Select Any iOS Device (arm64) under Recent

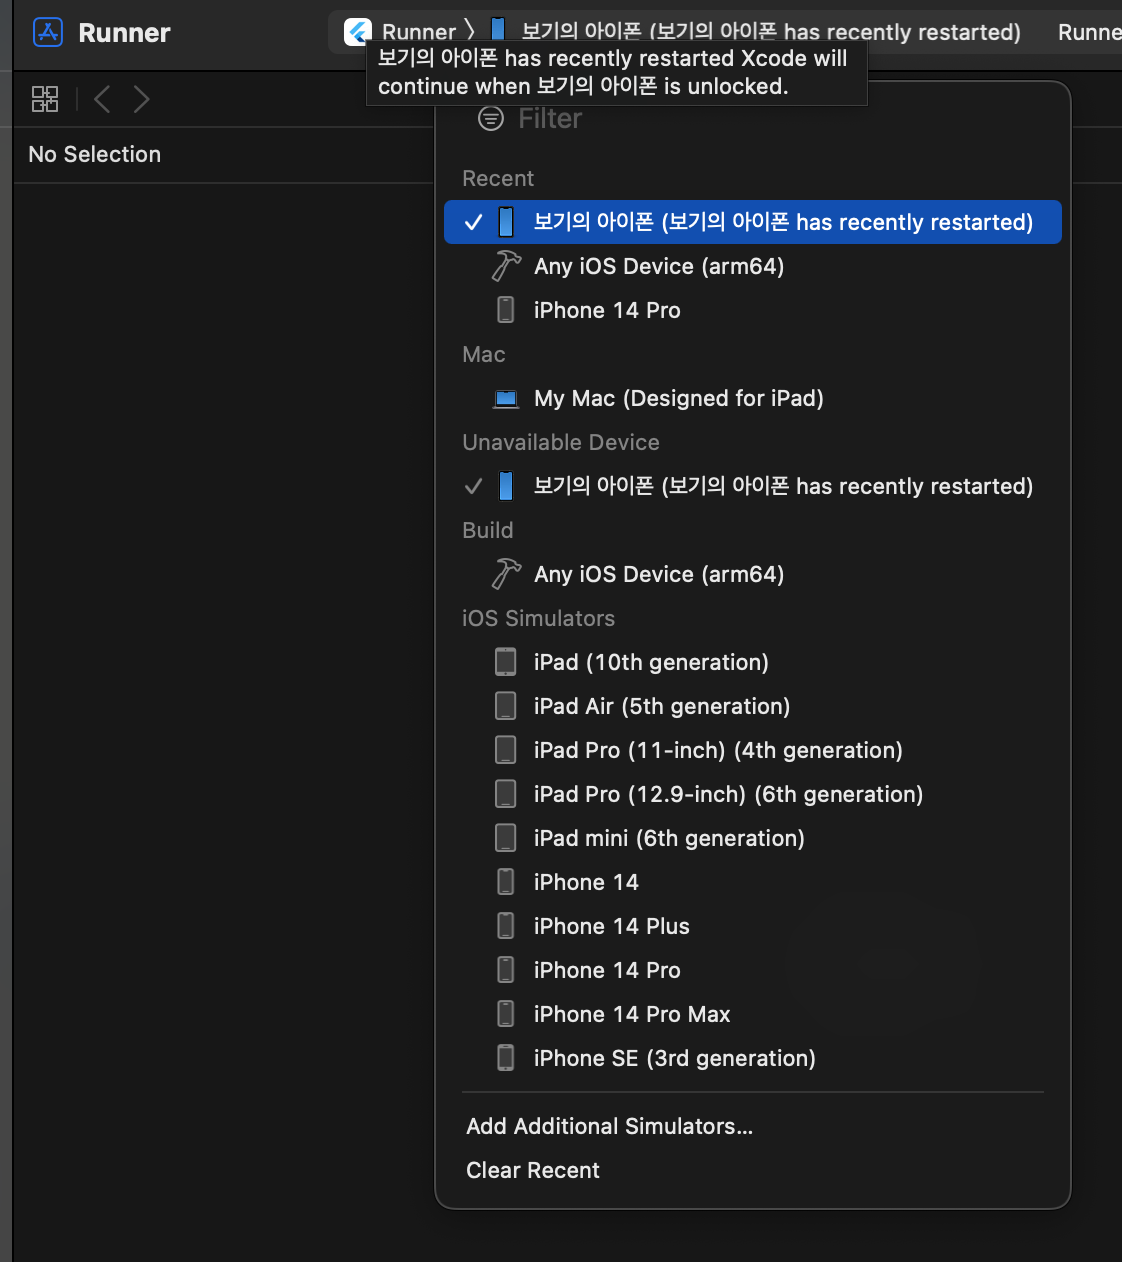tap(753, 266)
